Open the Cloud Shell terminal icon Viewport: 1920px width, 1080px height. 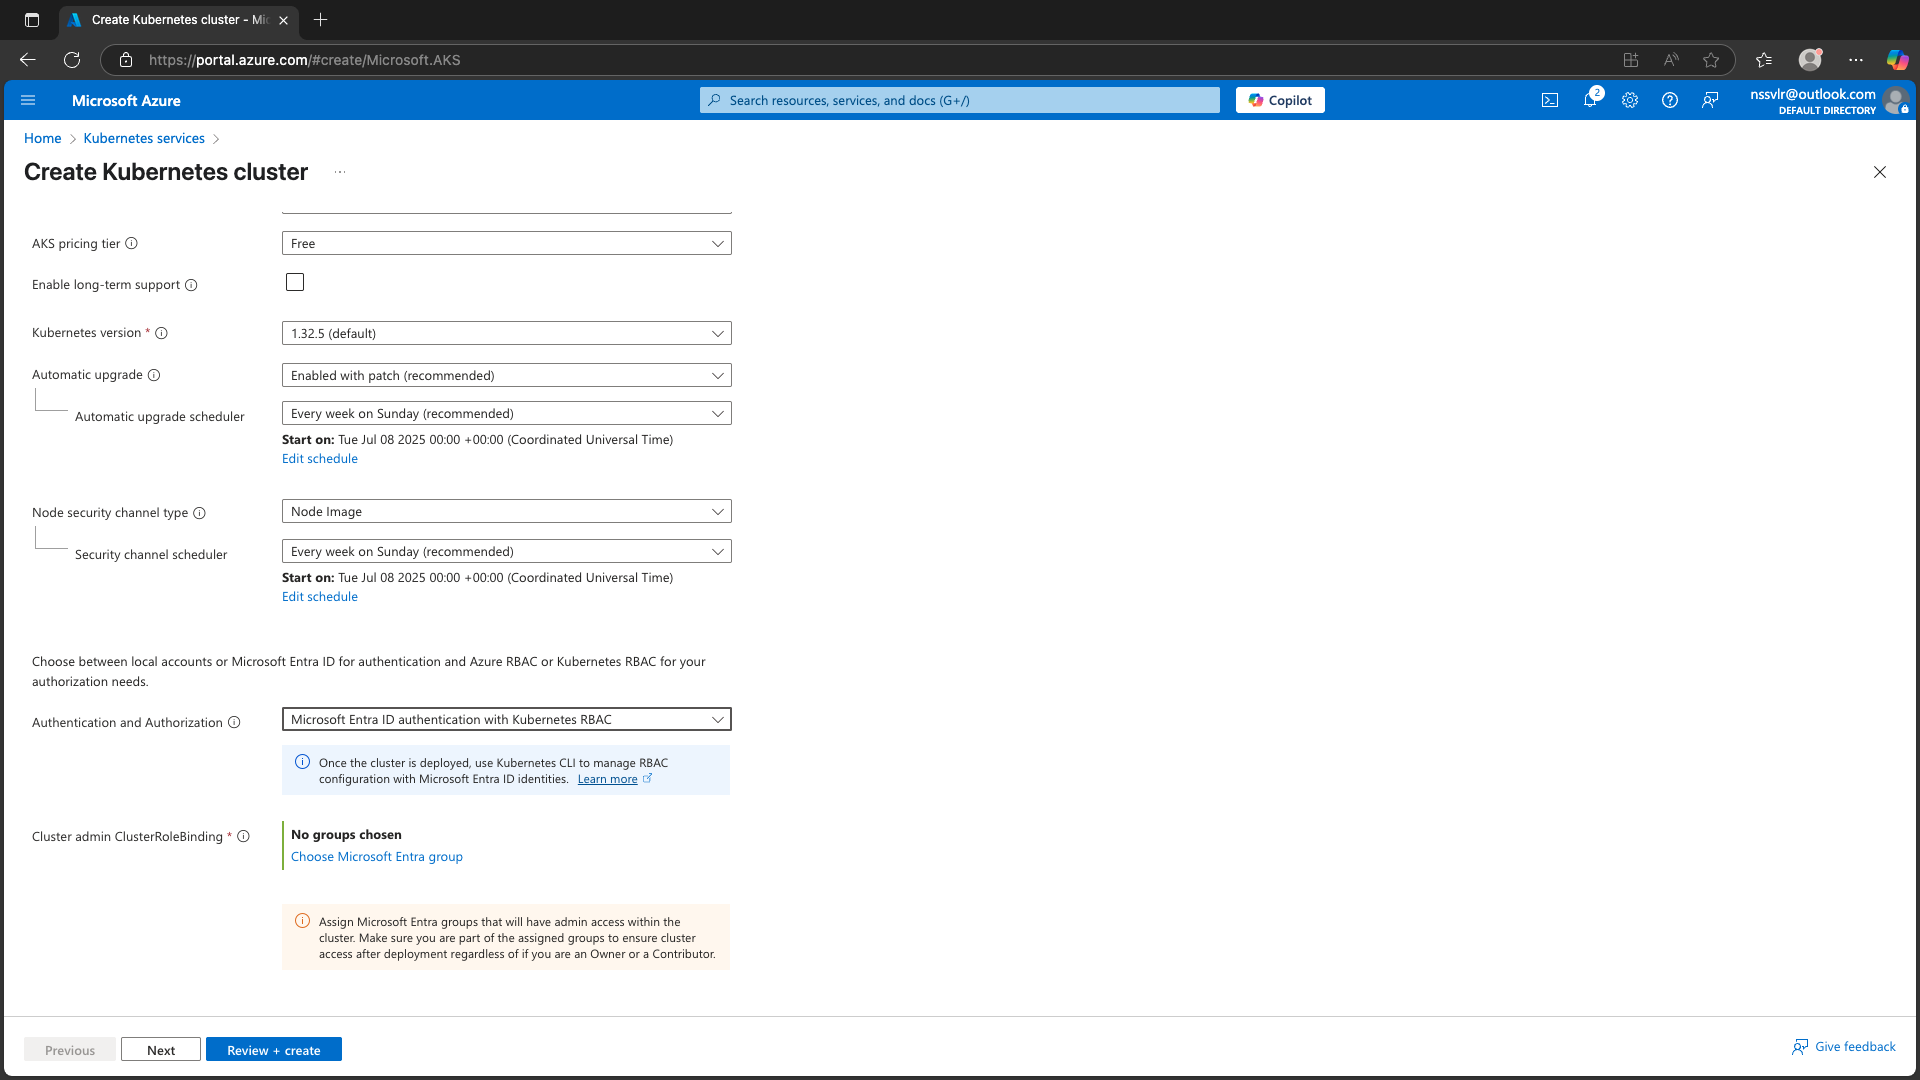click(x=1549, y=100)
